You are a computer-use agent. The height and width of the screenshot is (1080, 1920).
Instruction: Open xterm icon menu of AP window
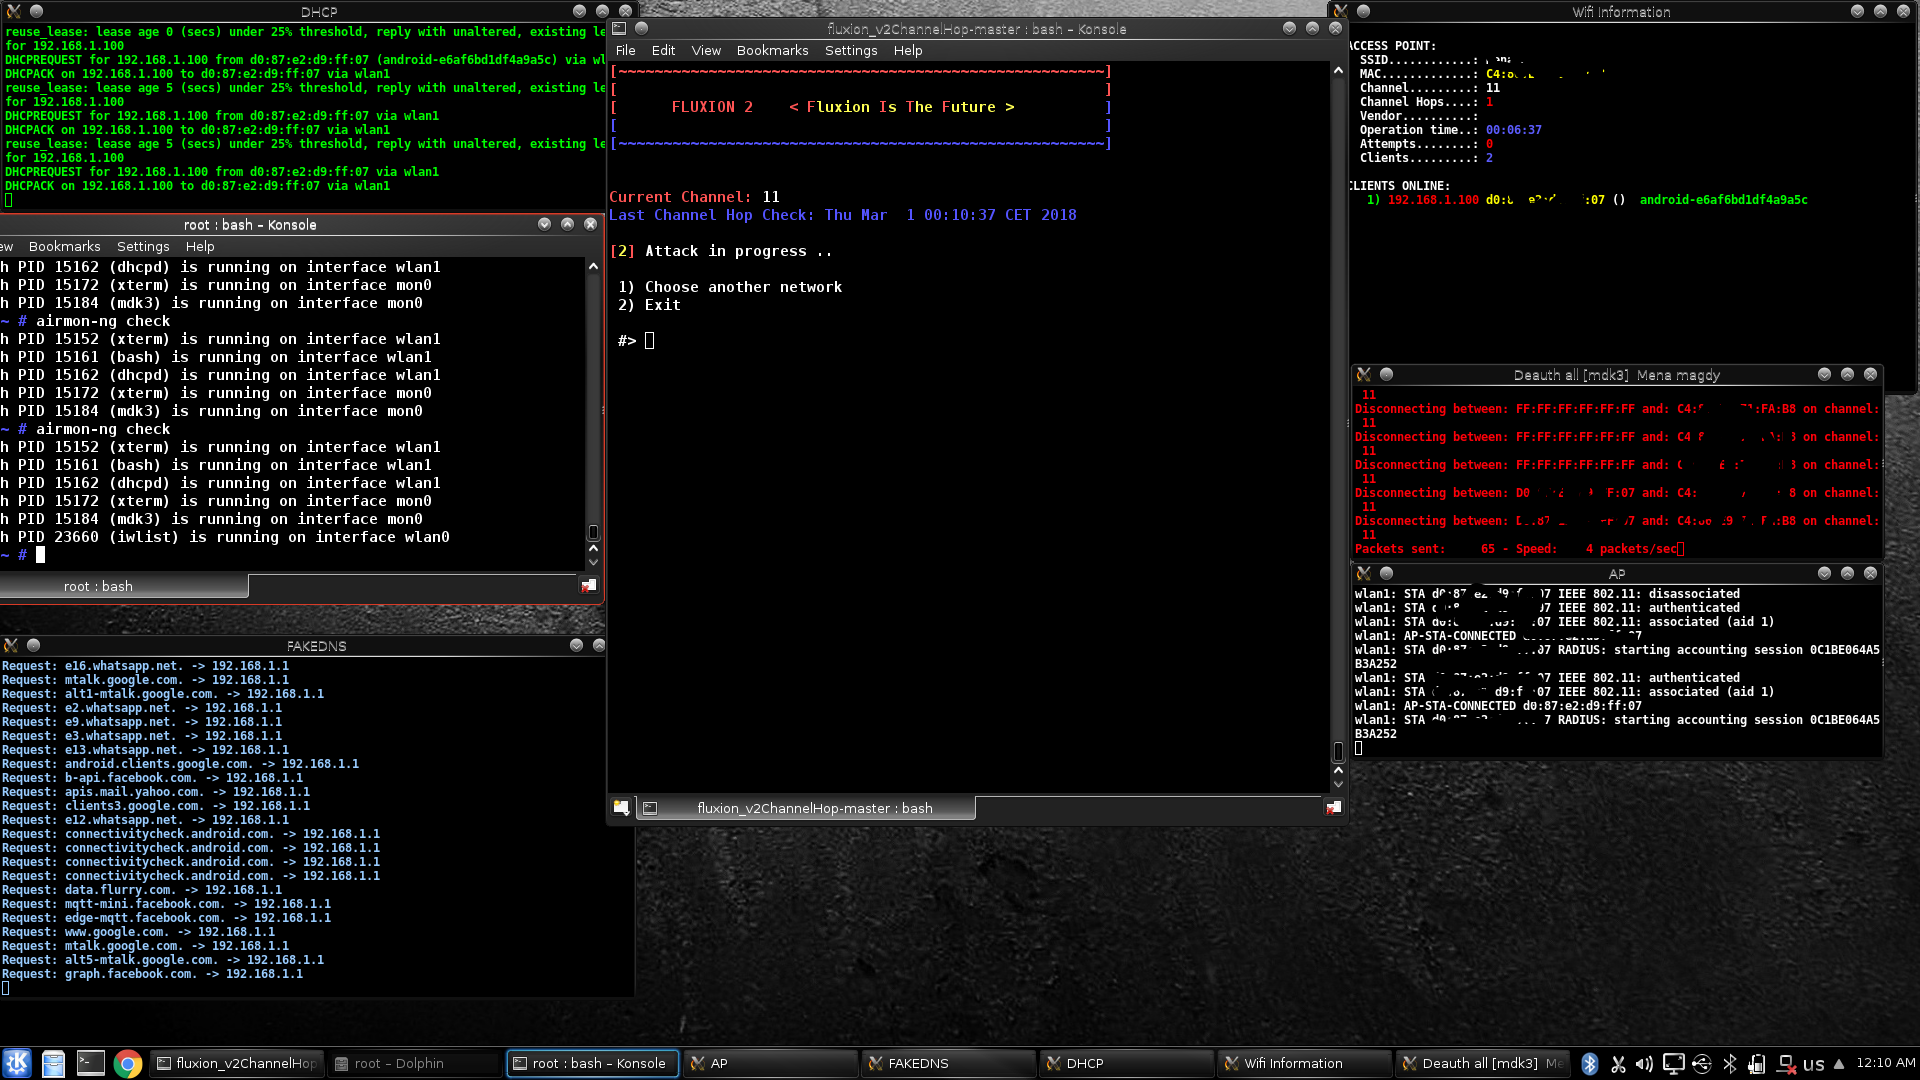coord(1363,574)
